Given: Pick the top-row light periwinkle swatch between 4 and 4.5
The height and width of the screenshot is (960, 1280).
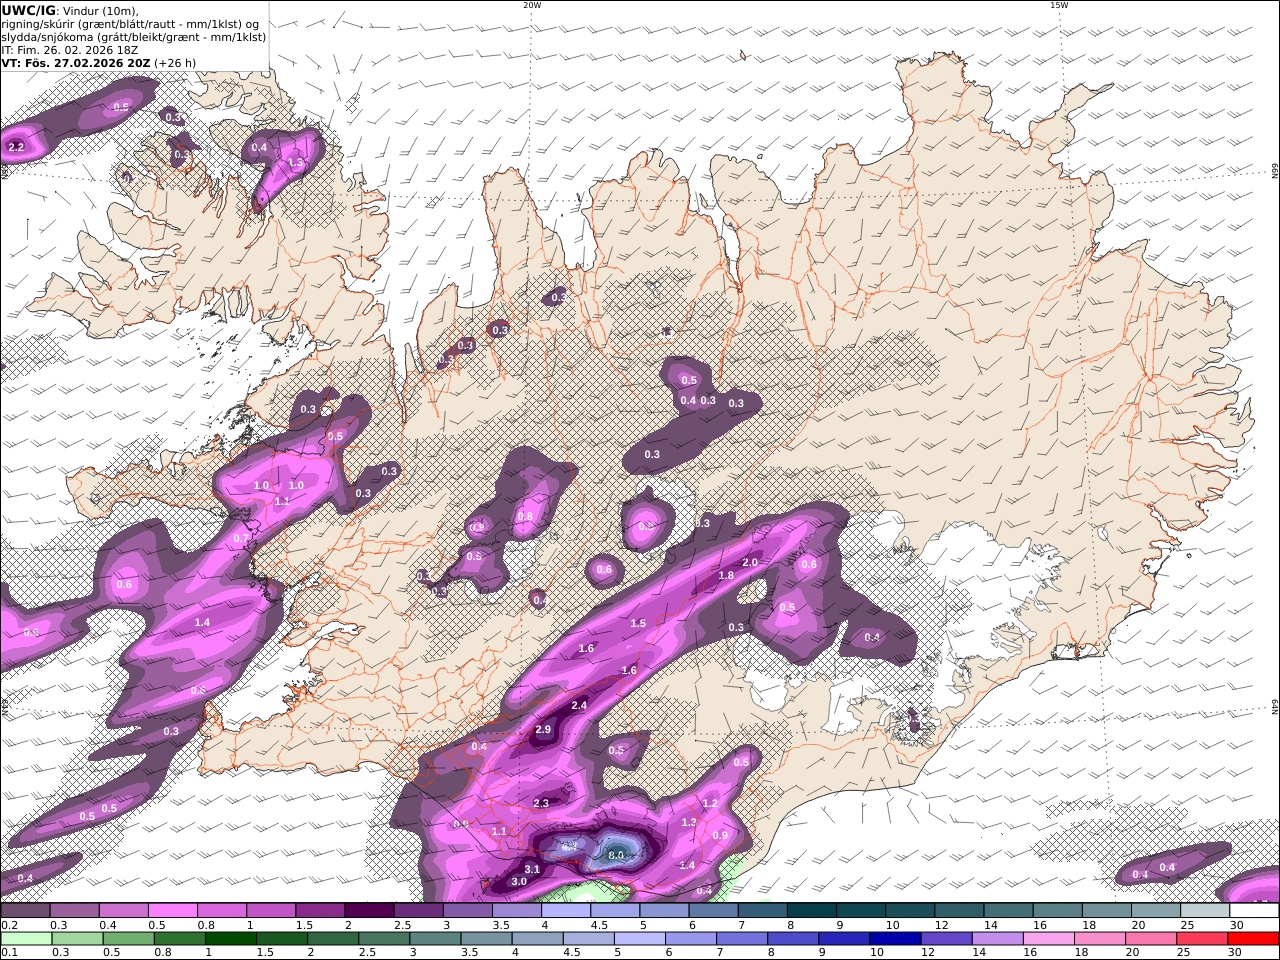Looking at the screenshot, I should coord(566,911).
